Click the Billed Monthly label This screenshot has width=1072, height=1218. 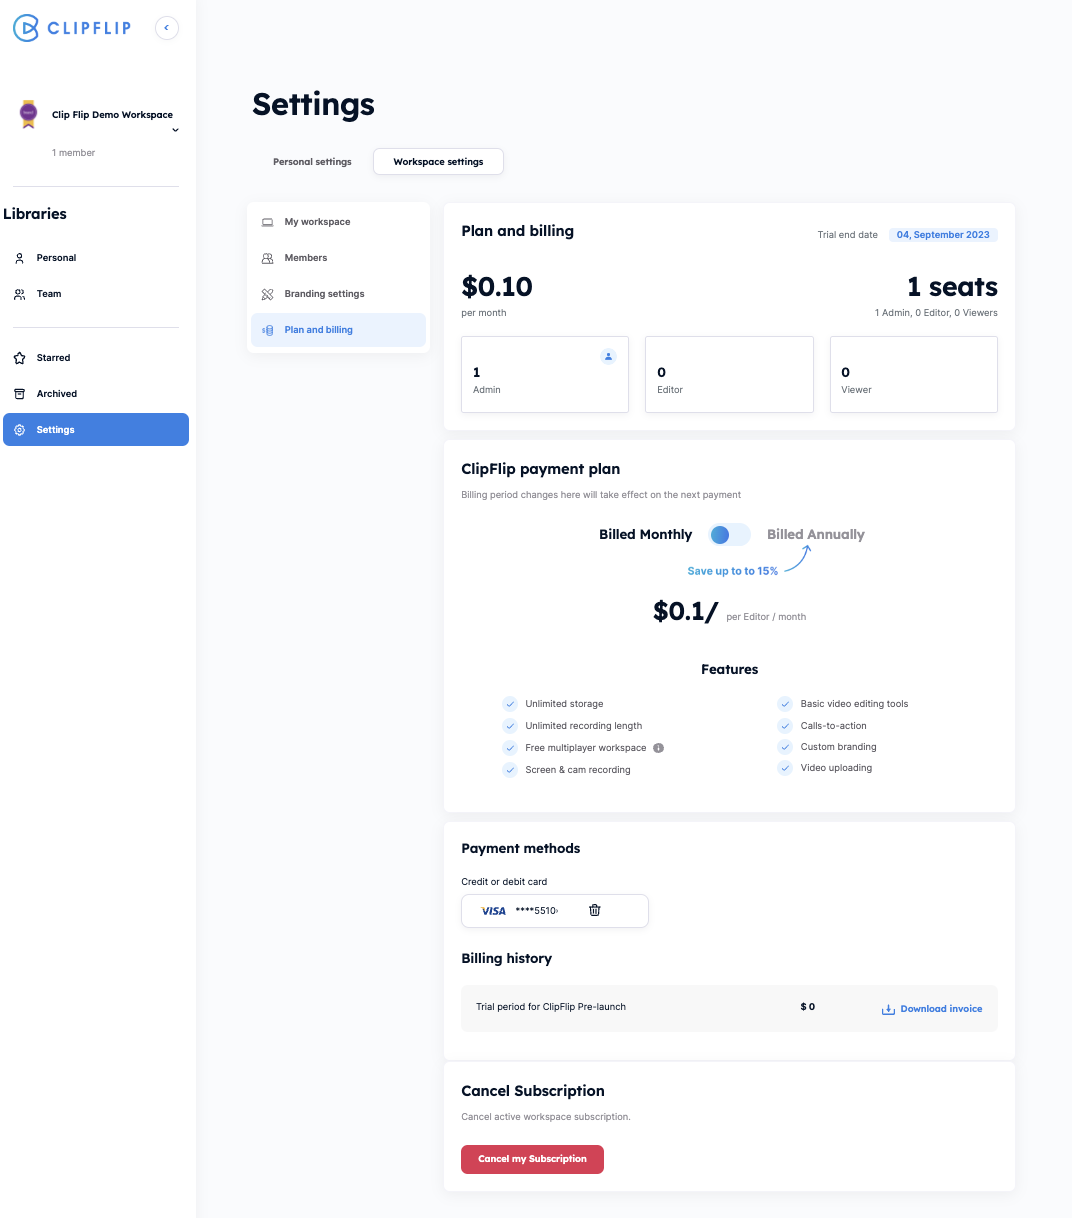(646, 535)
